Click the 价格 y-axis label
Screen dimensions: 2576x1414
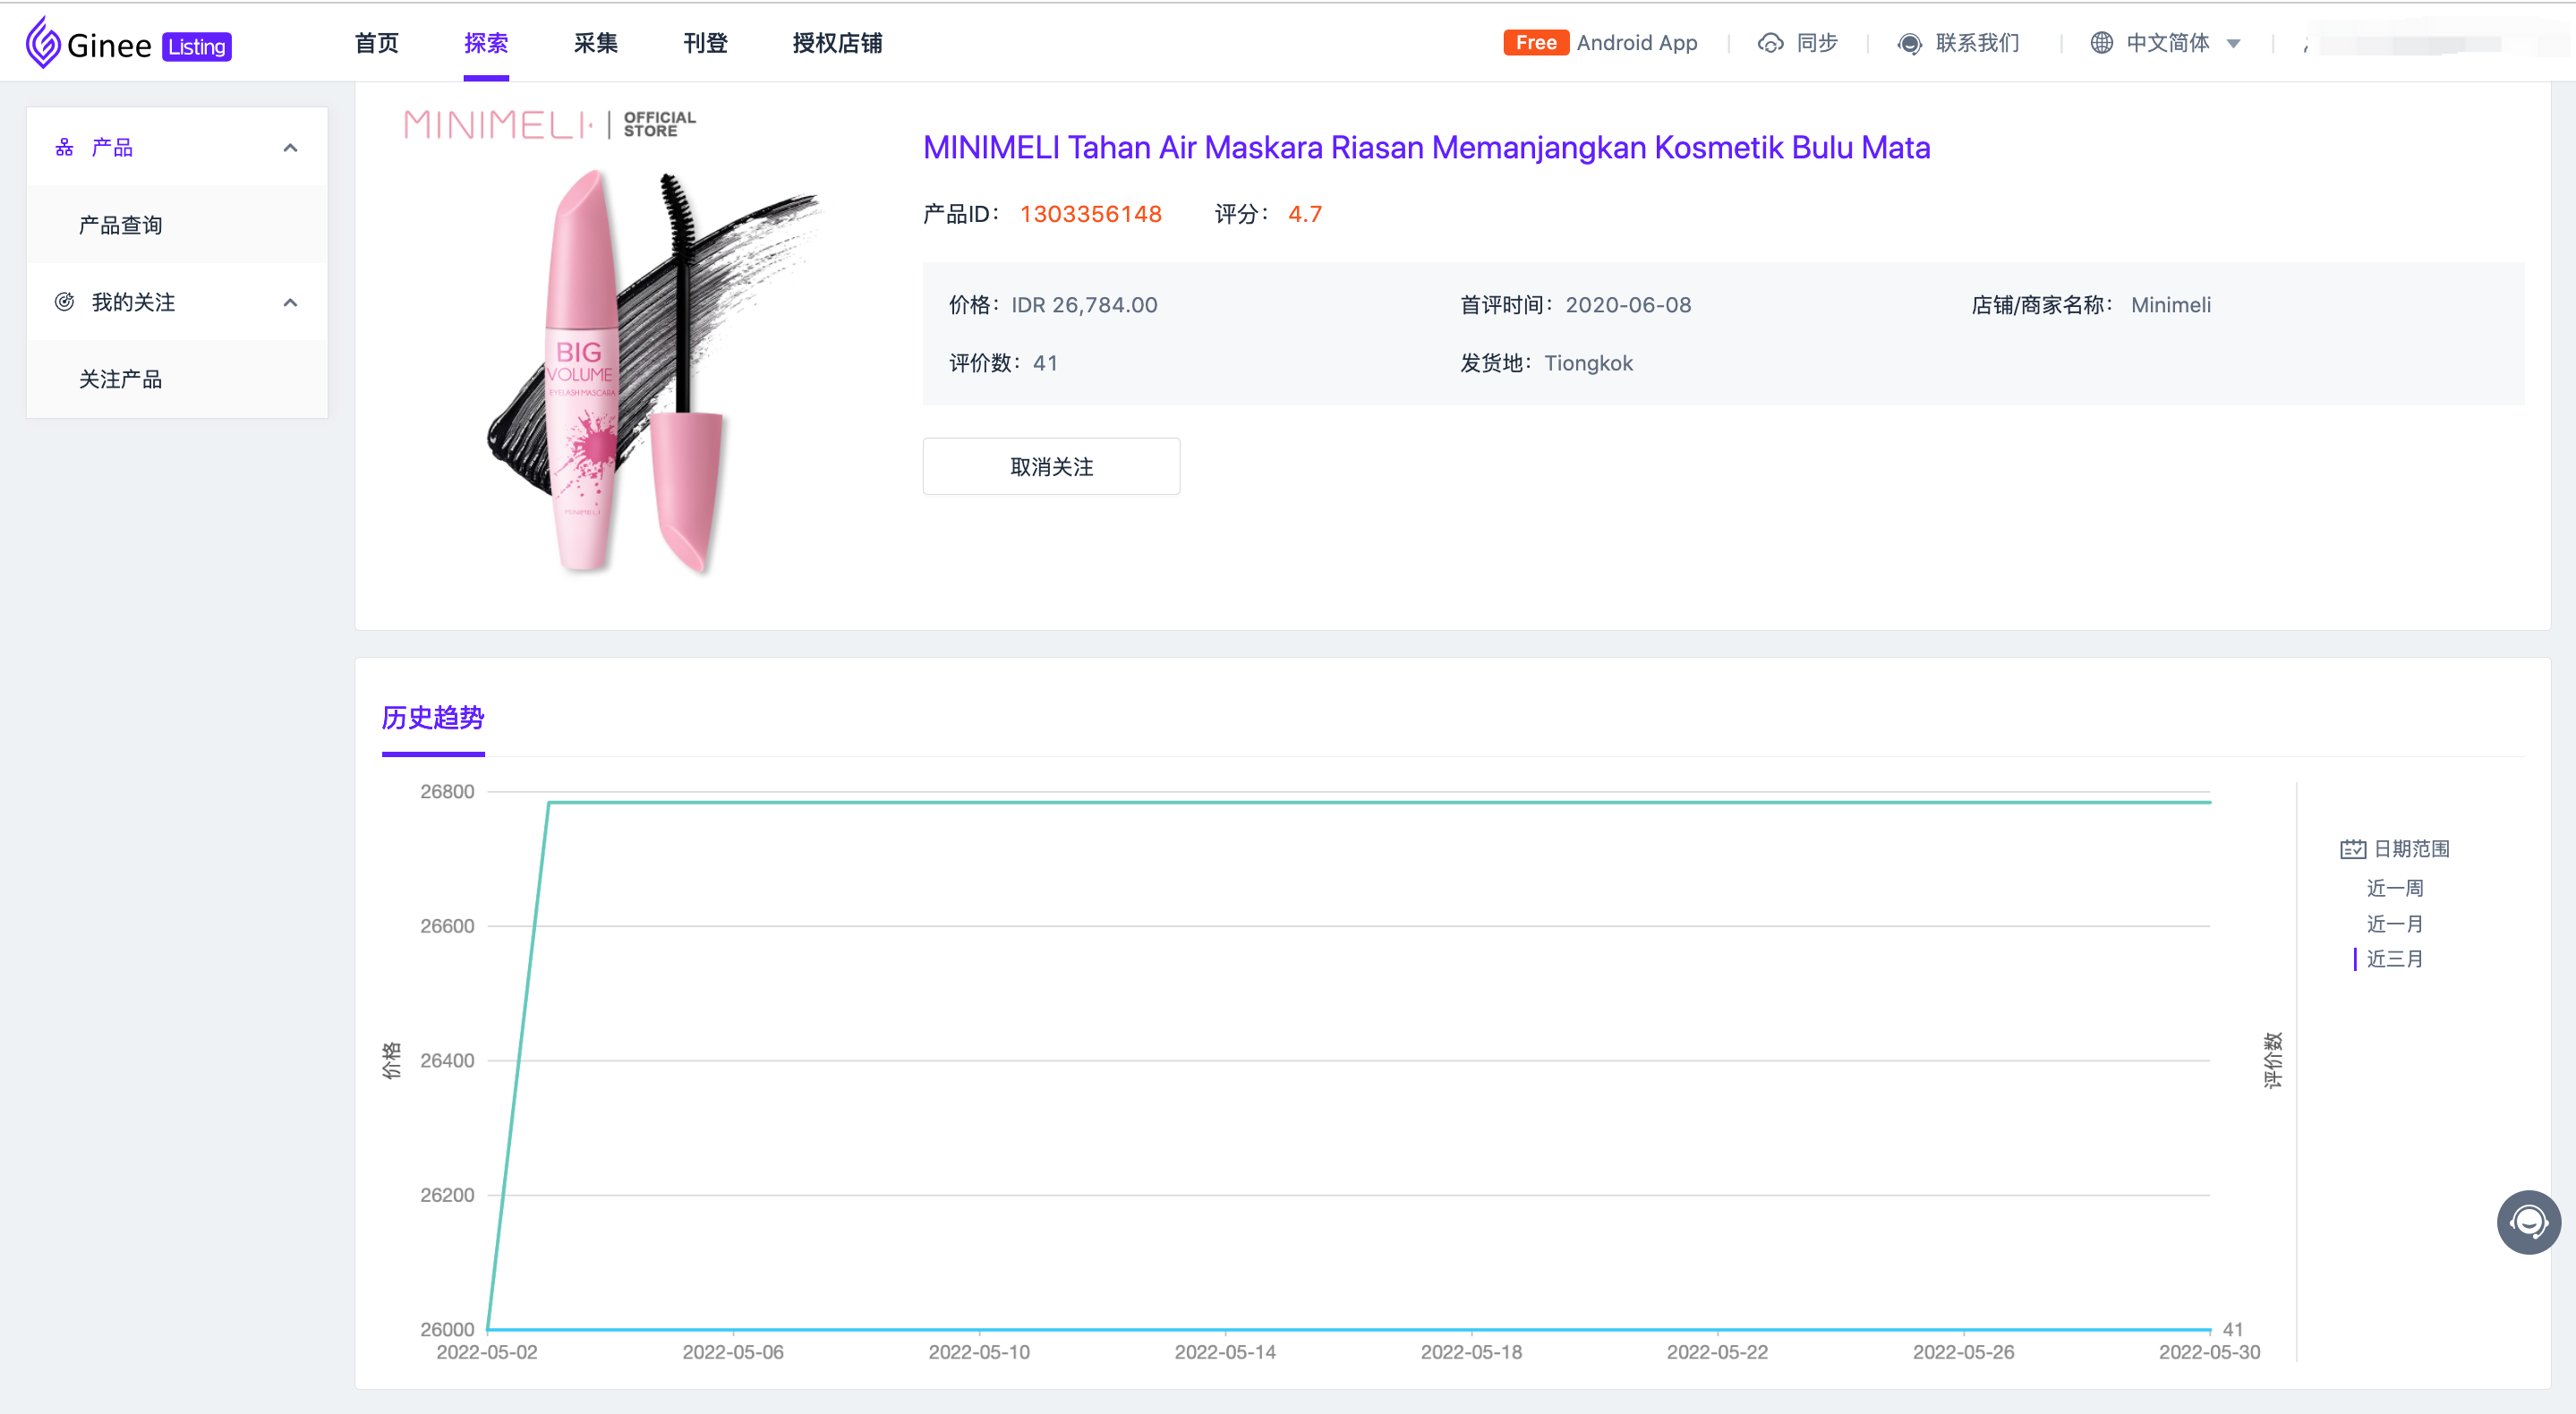[x=392, y=1060]
